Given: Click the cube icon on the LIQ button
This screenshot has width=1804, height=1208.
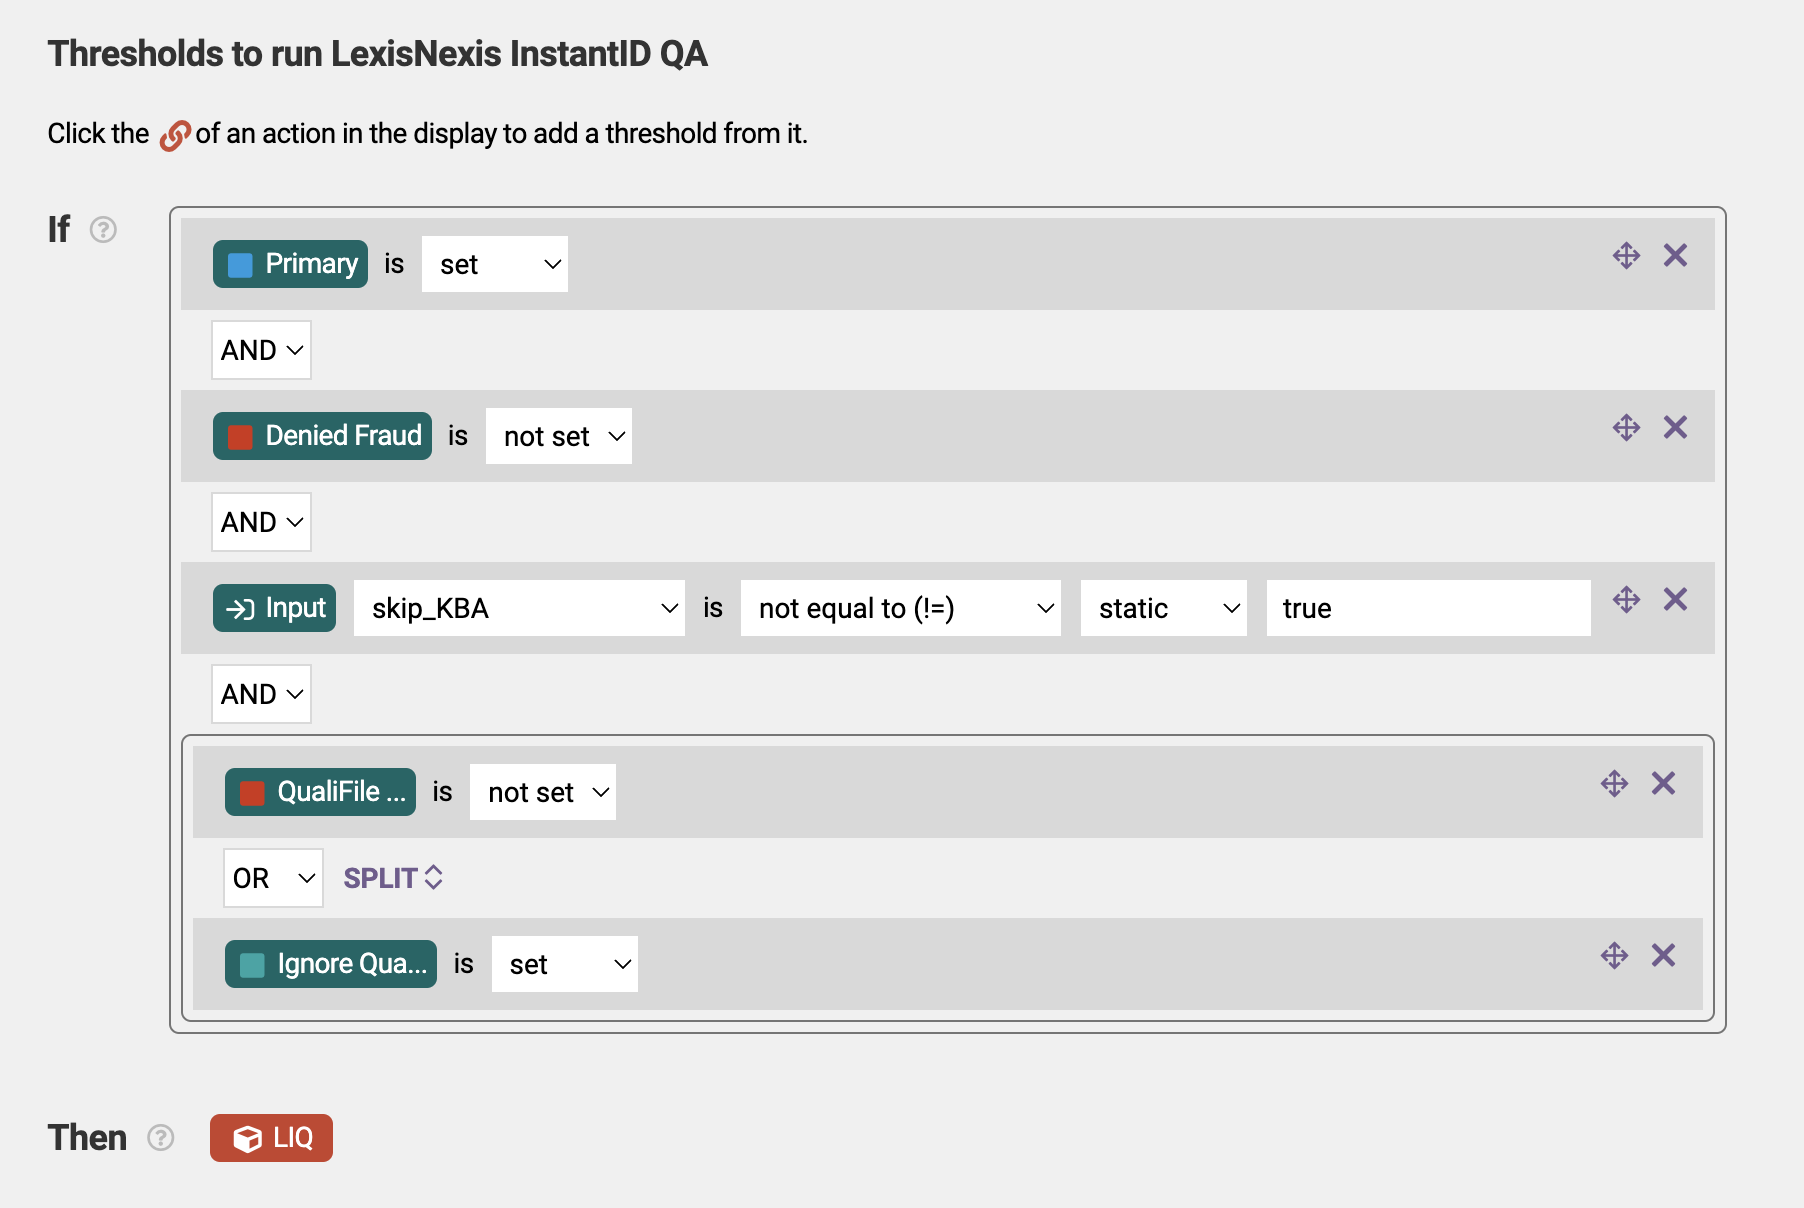Looking at the screenshot, I should coord(247,1139).
